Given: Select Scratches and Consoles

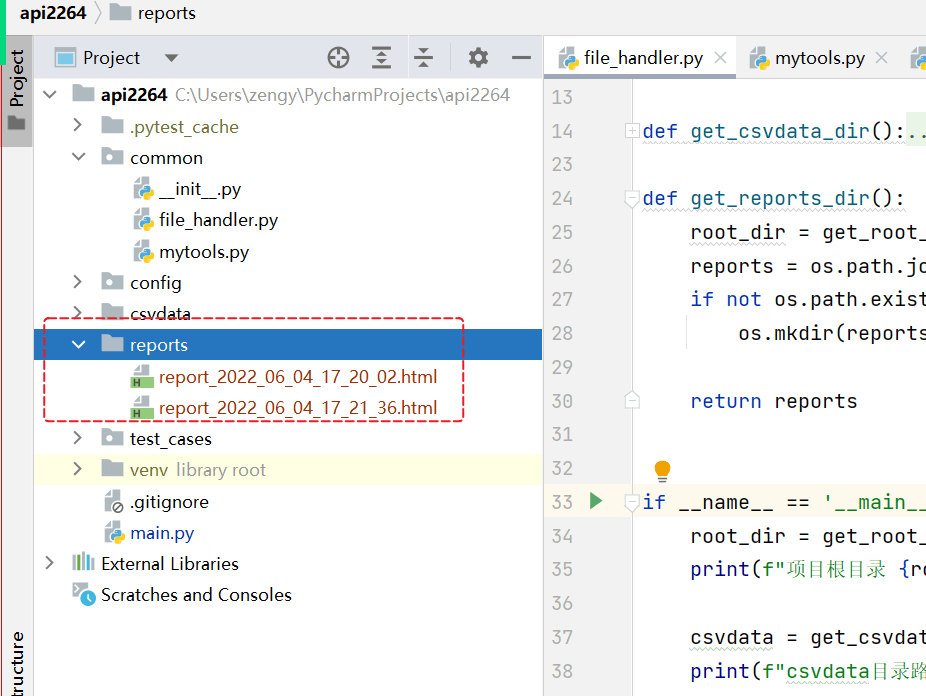Looking at the screenshot, I should (x=197, y=594).
